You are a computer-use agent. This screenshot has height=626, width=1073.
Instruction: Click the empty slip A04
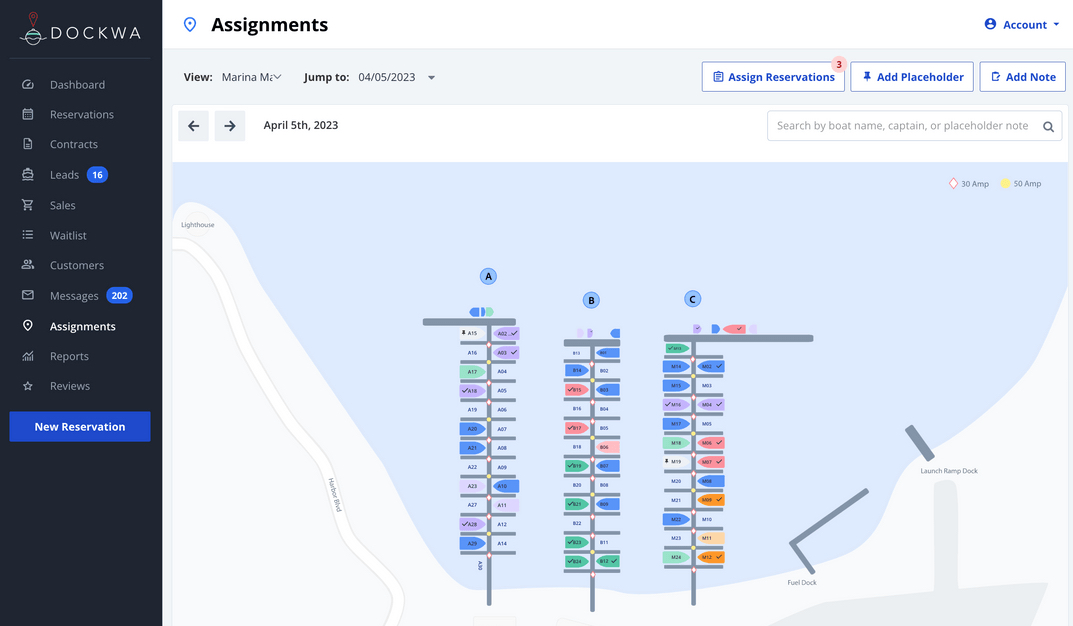[502, 371]
